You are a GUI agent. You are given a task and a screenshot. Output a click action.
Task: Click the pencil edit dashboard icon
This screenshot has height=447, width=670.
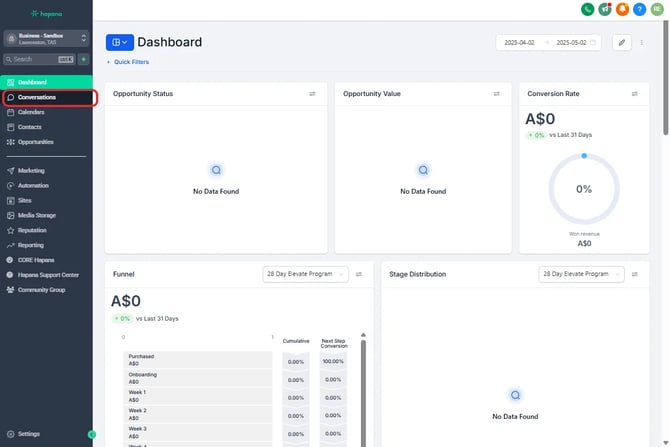pyautogui.click(x=621, y=43)
